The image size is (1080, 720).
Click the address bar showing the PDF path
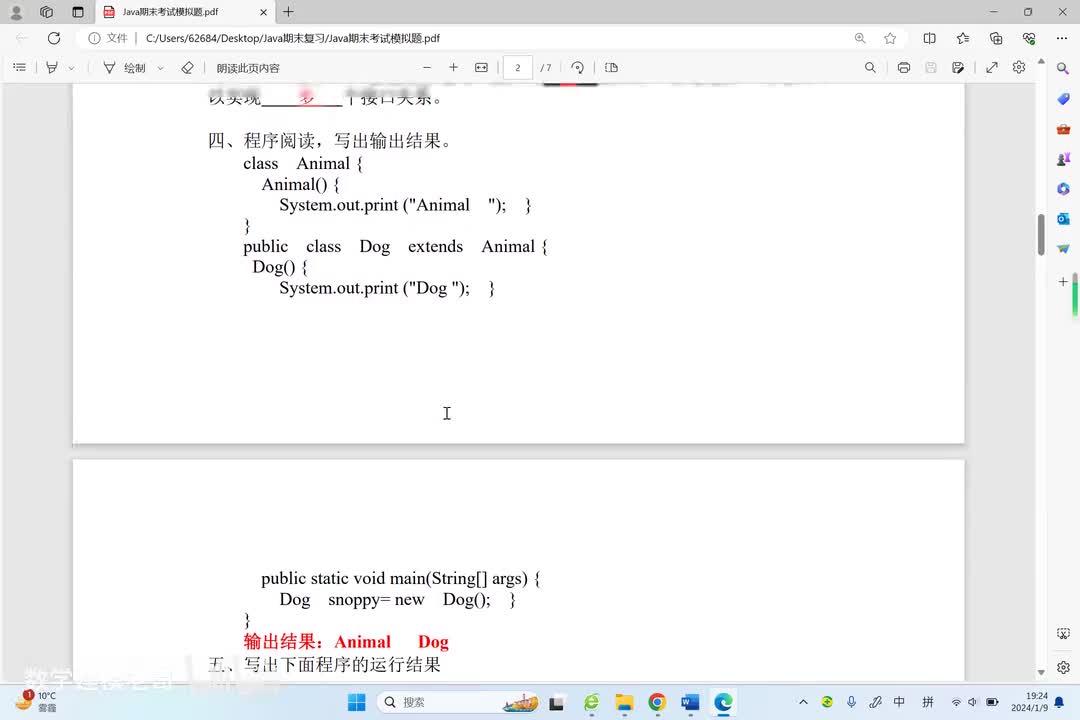(293, 38)
